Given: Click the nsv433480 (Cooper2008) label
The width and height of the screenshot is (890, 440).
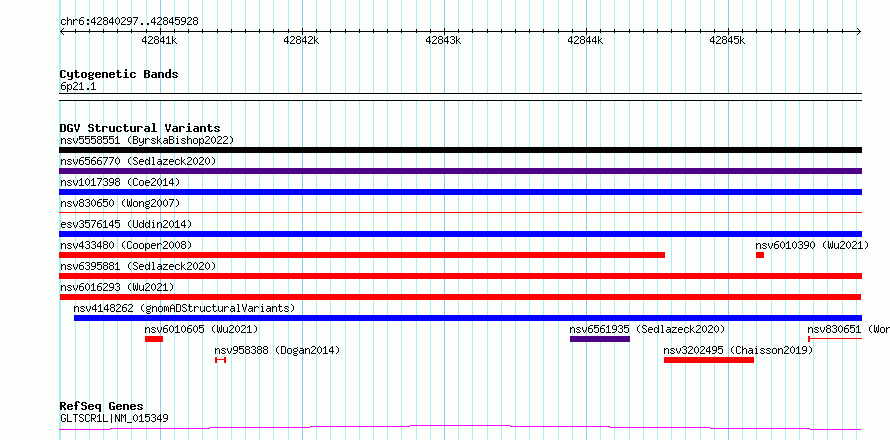Looking at the screenshot, I should pos(126,245).
